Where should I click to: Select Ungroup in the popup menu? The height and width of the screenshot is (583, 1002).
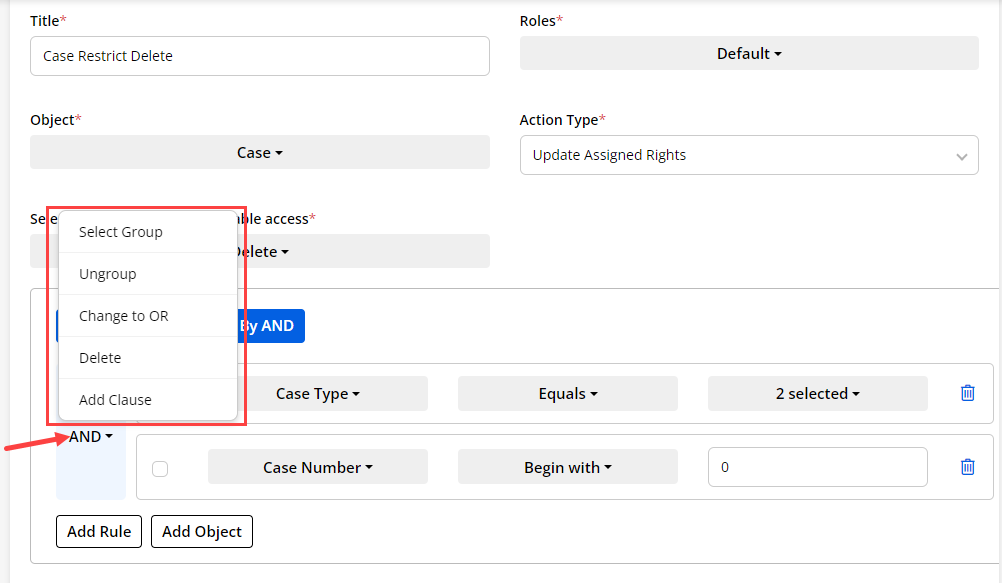coord(108,274)
